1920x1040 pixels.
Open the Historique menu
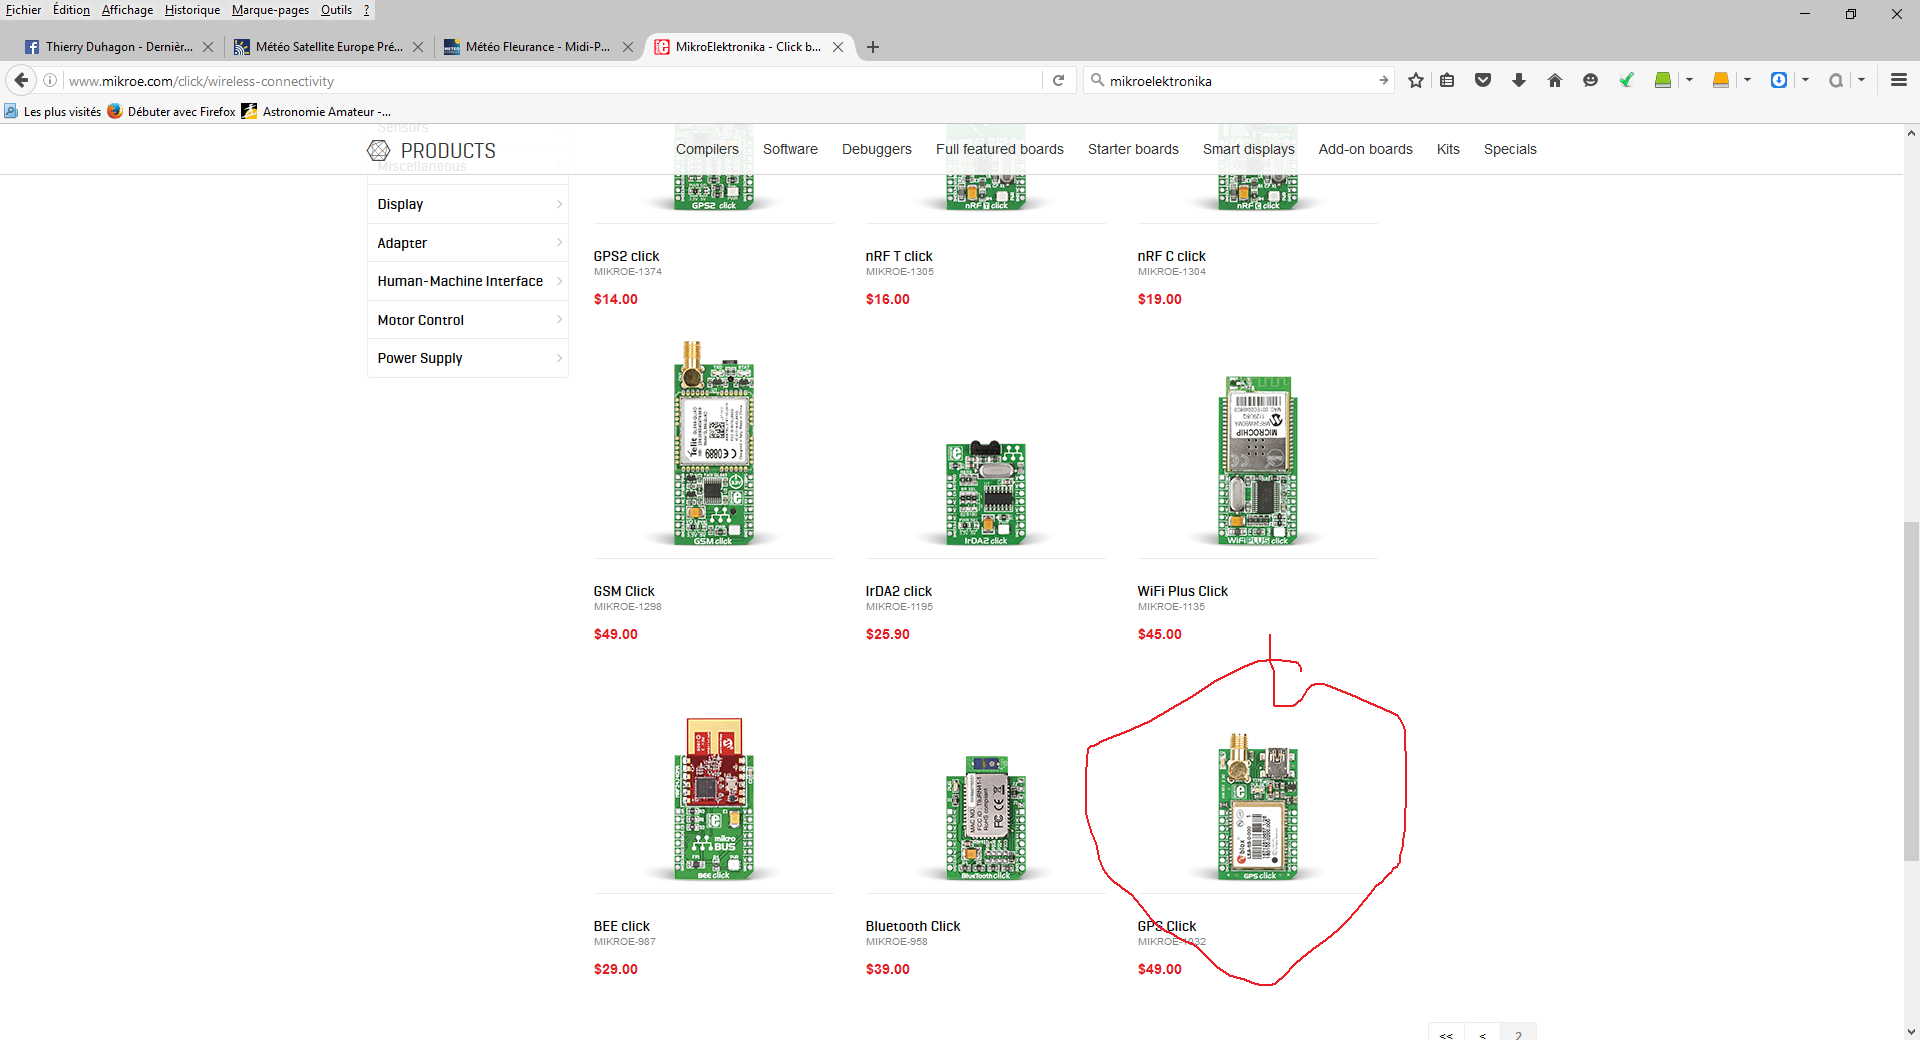click(x=192, y=10)
